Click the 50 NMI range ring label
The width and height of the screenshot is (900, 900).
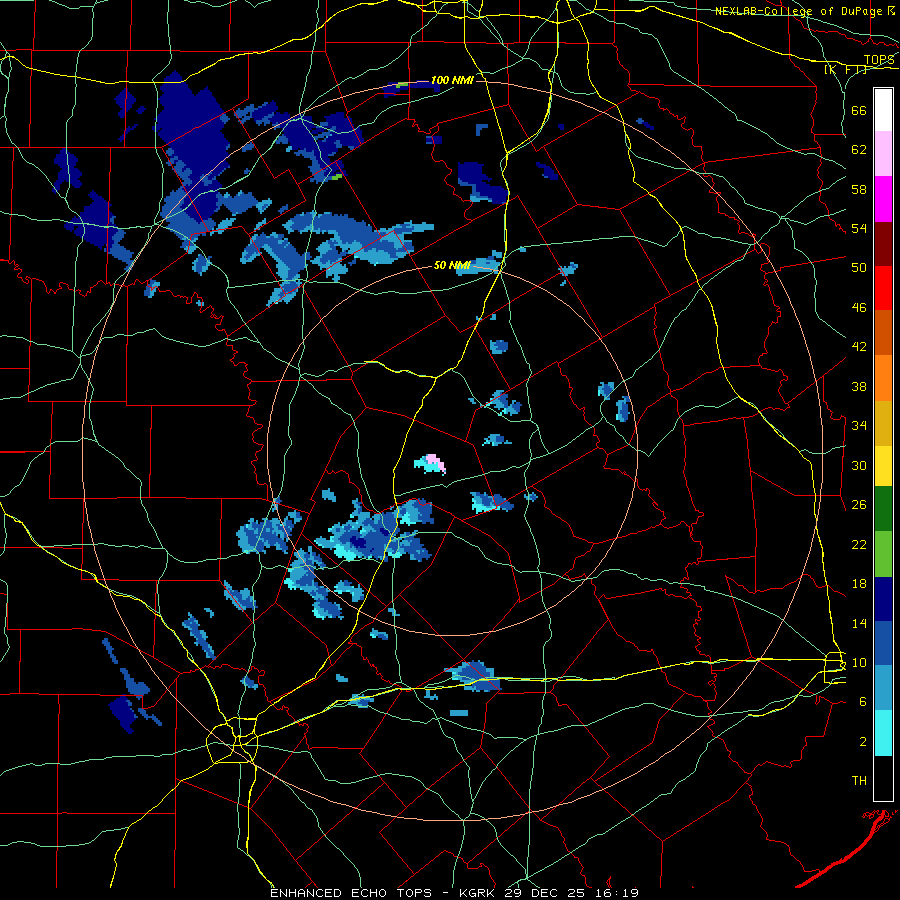tap(452, 265)
